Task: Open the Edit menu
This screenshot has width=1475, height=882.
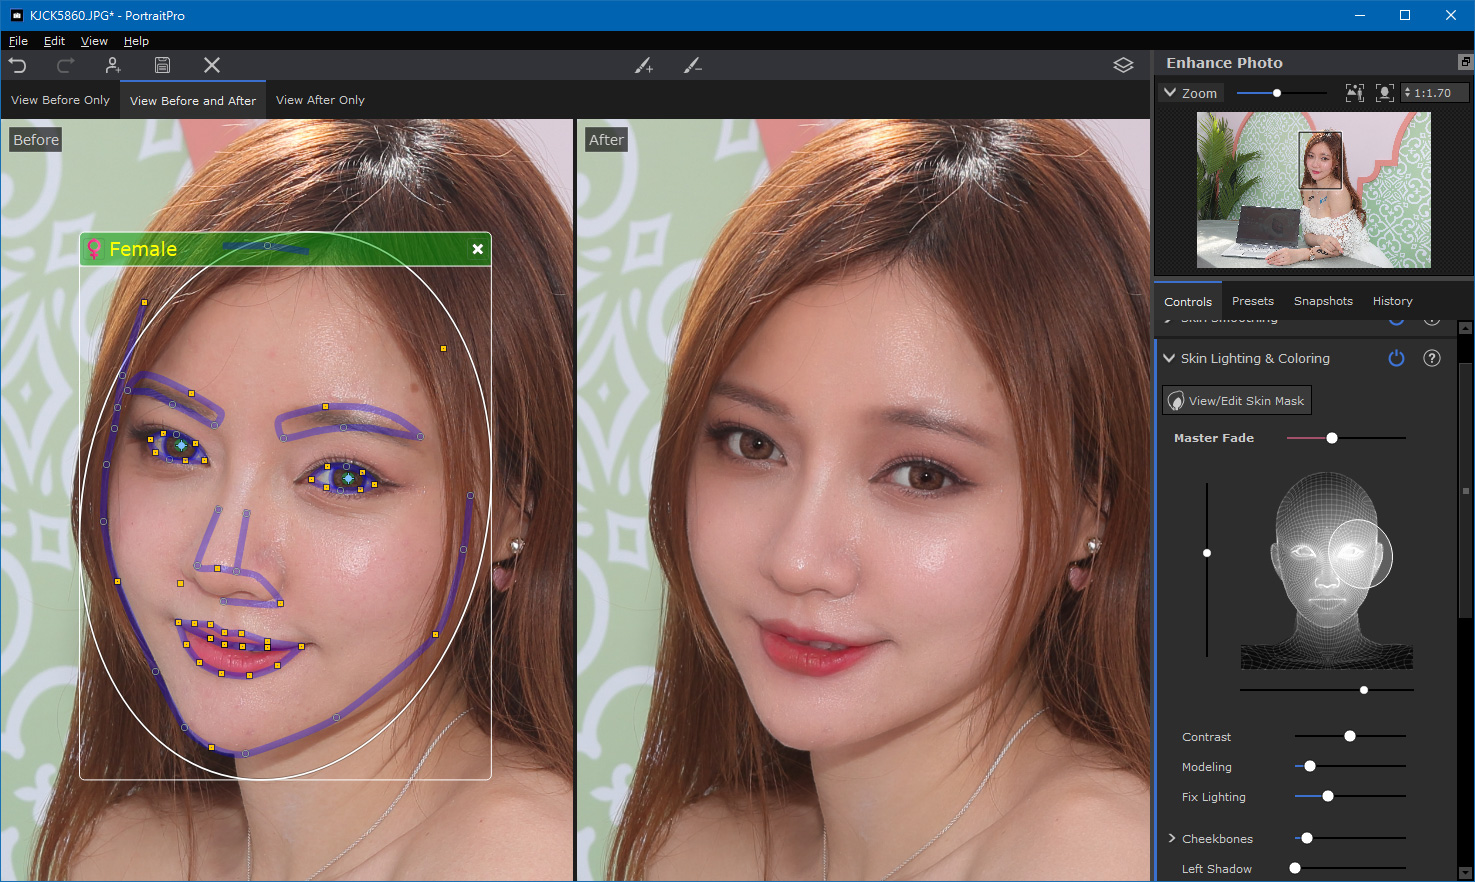Action: point(54,41)
